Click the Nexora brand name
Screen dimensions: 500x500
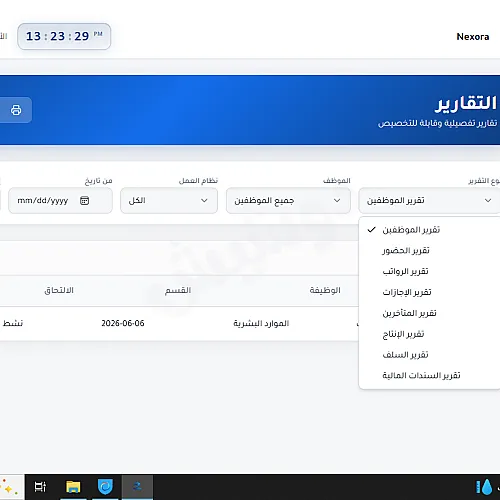click(x=473, y=37)
